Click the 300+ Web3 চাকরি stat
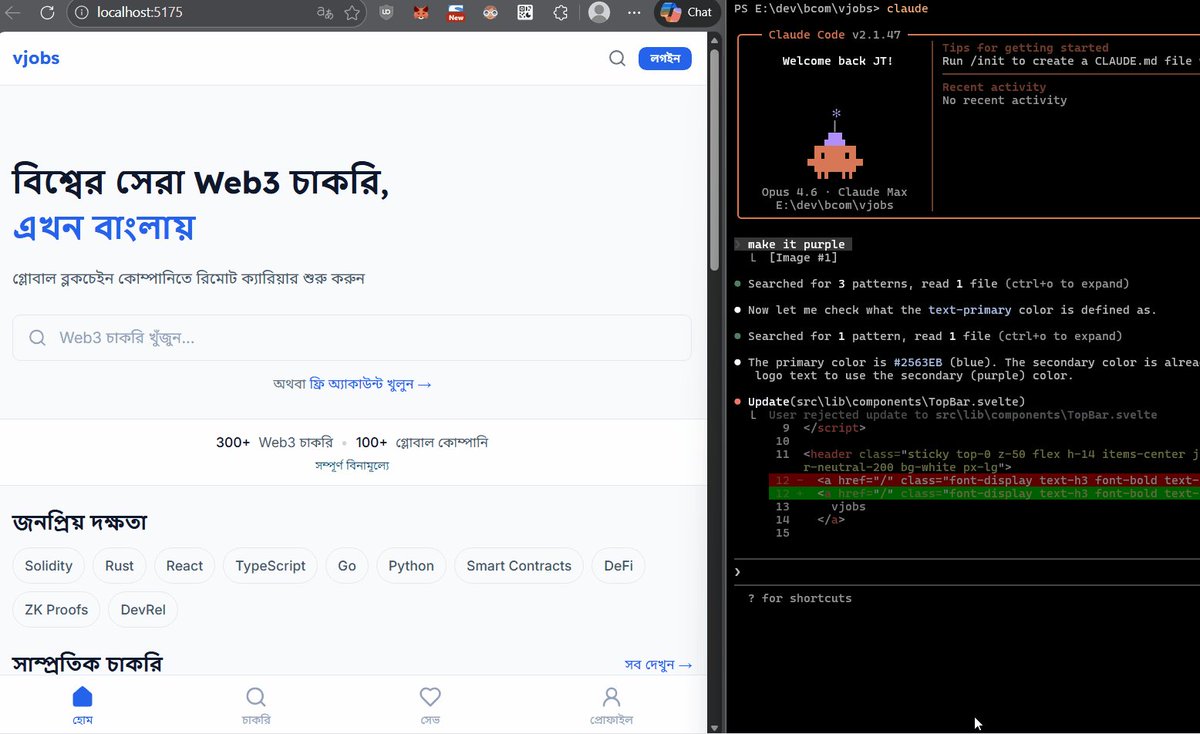 click(x=274, y=442)
